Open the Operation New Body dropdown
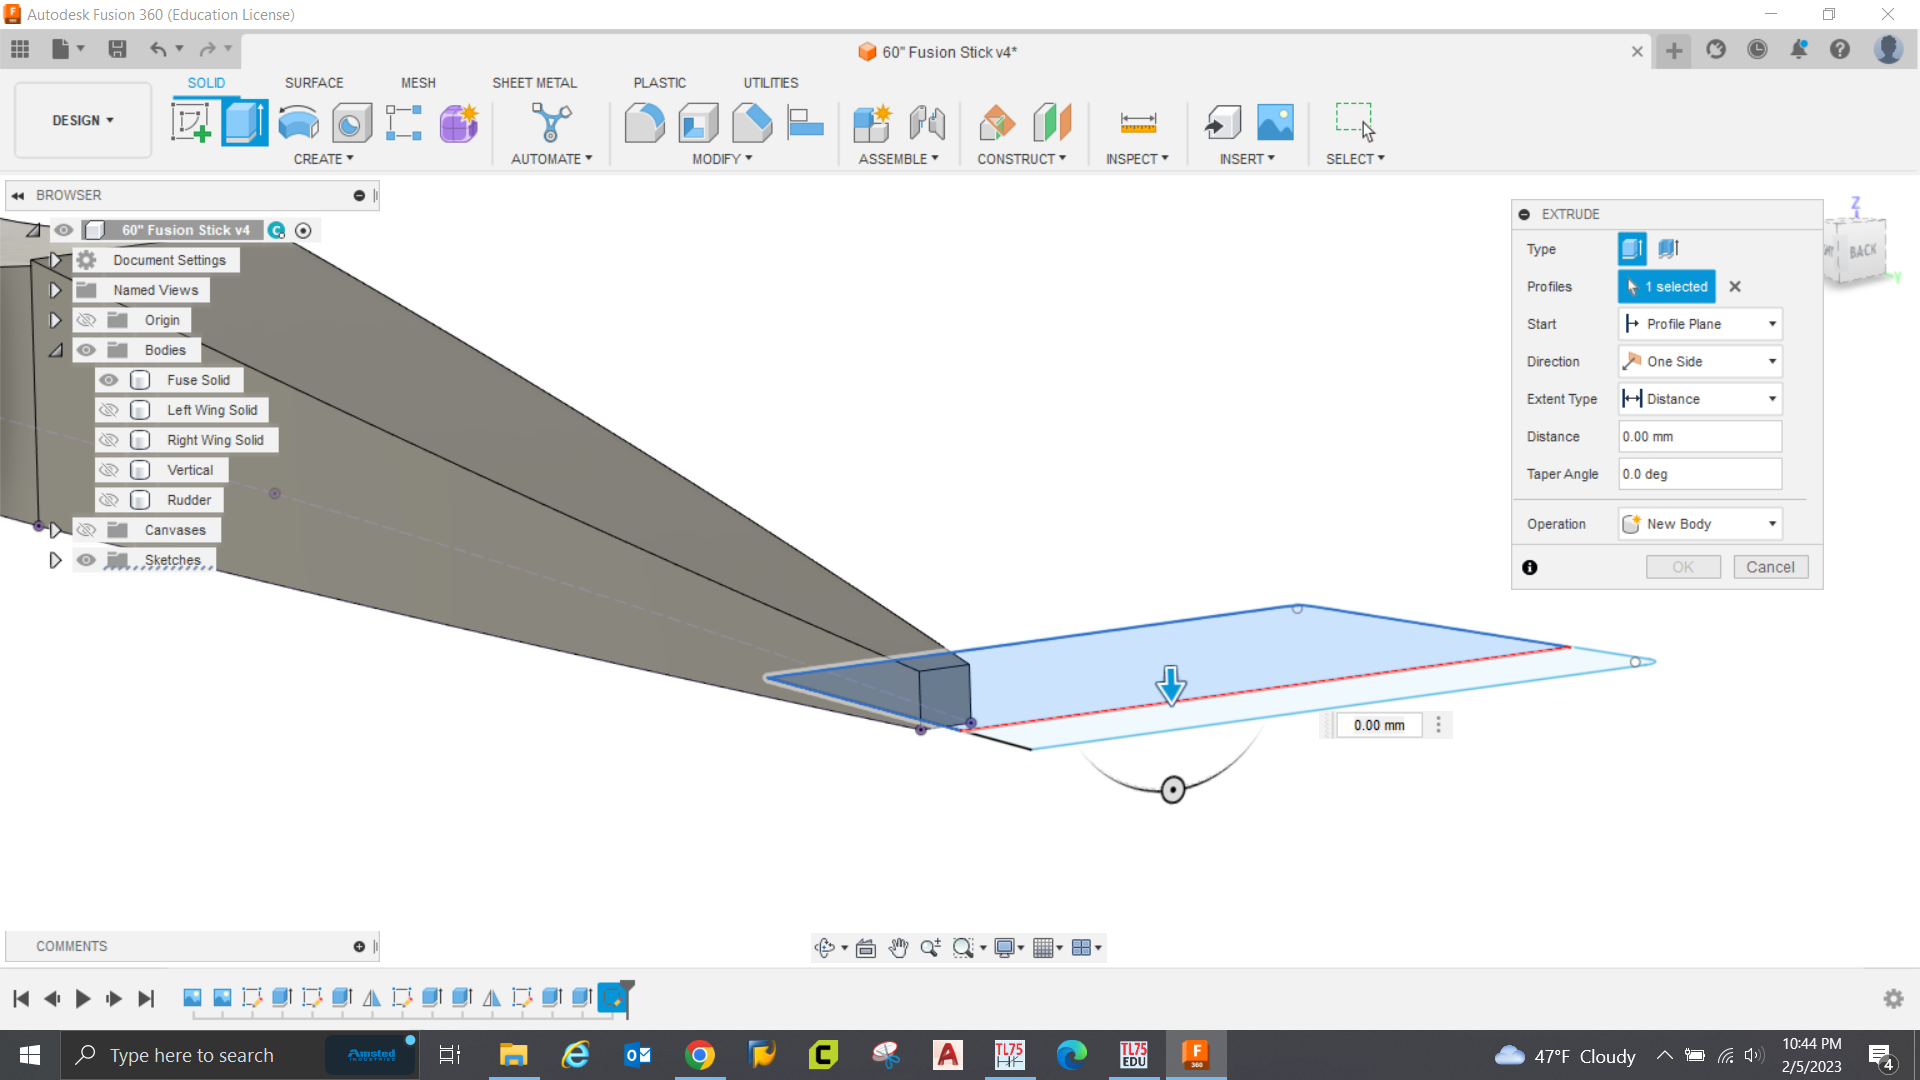 1700,524
